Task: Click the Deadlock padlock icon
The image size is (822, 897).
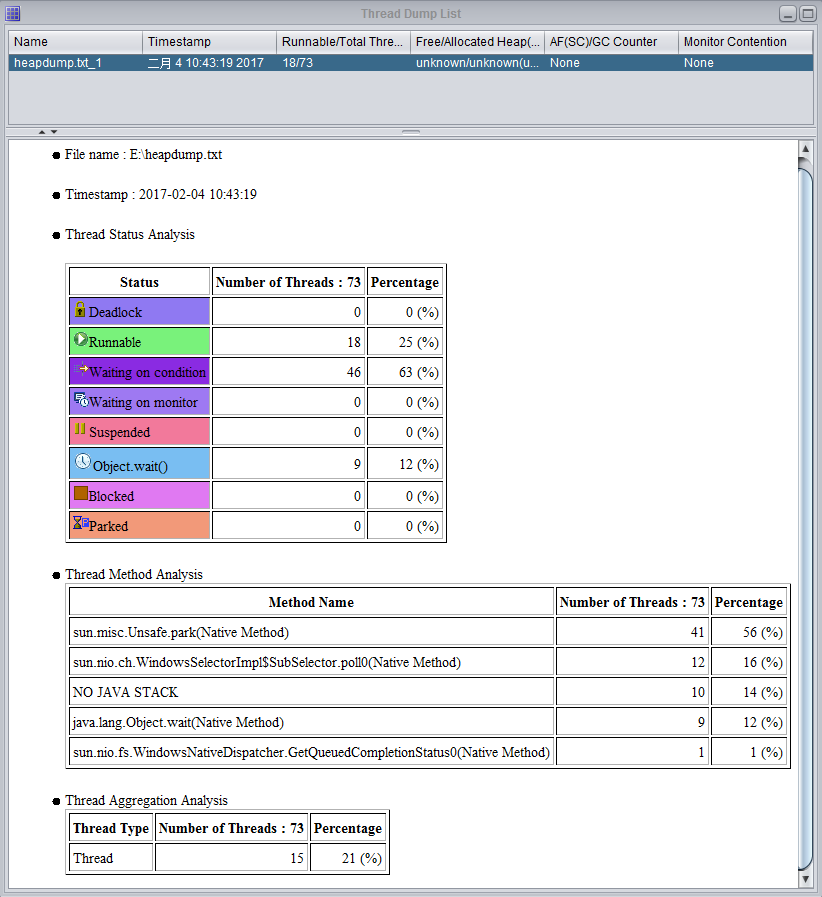Action: pos(81,310)
